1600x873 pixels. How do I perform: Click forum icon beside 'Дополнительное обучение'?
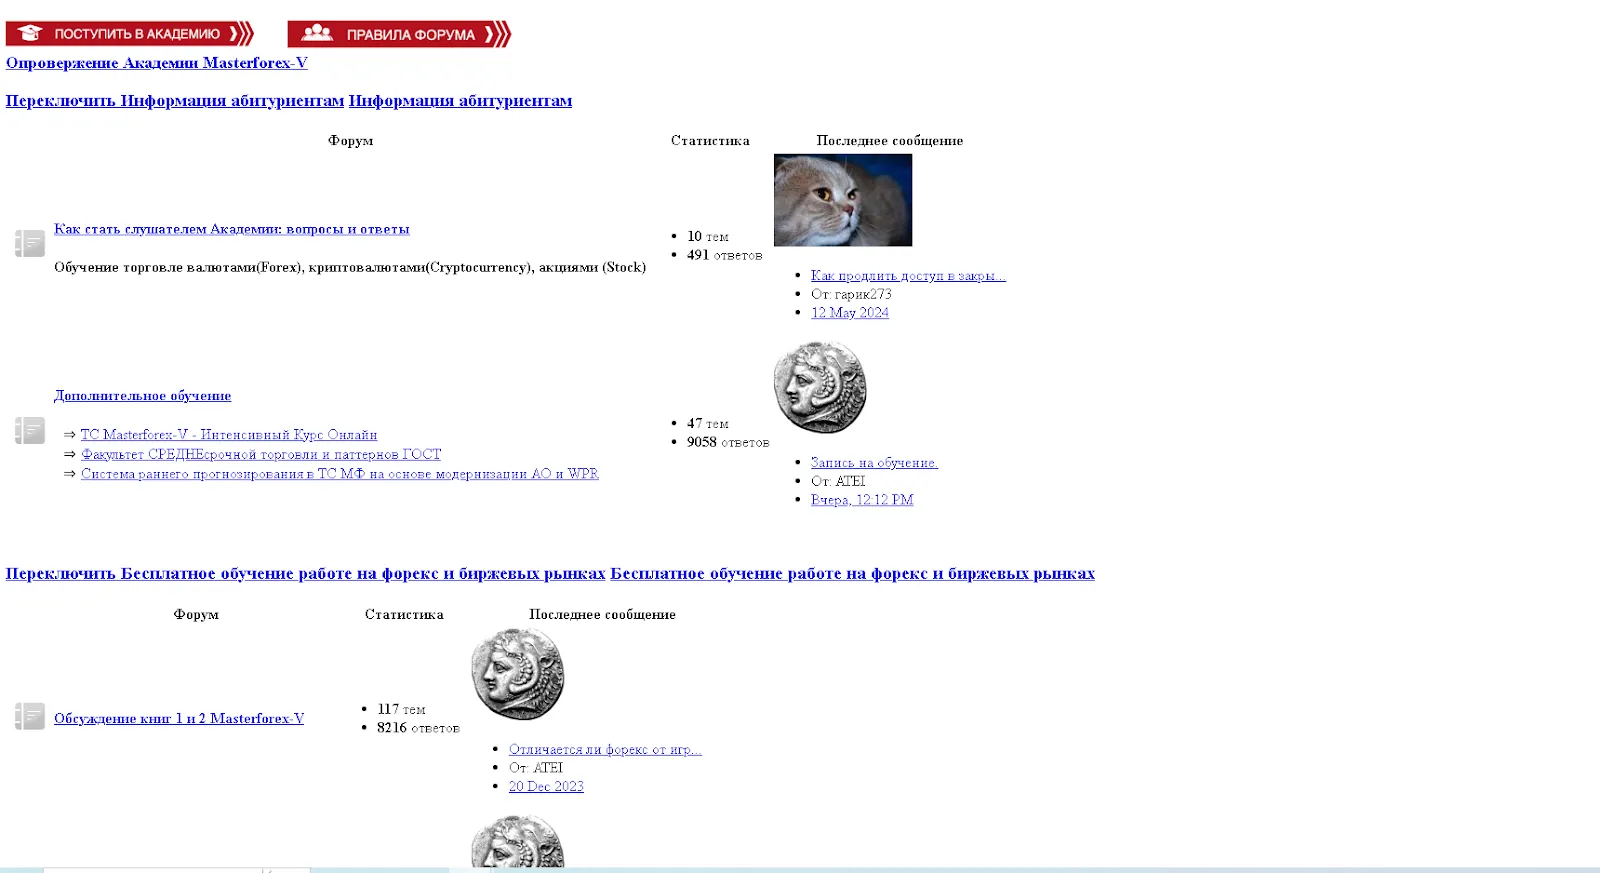click(x=30, y=430)
